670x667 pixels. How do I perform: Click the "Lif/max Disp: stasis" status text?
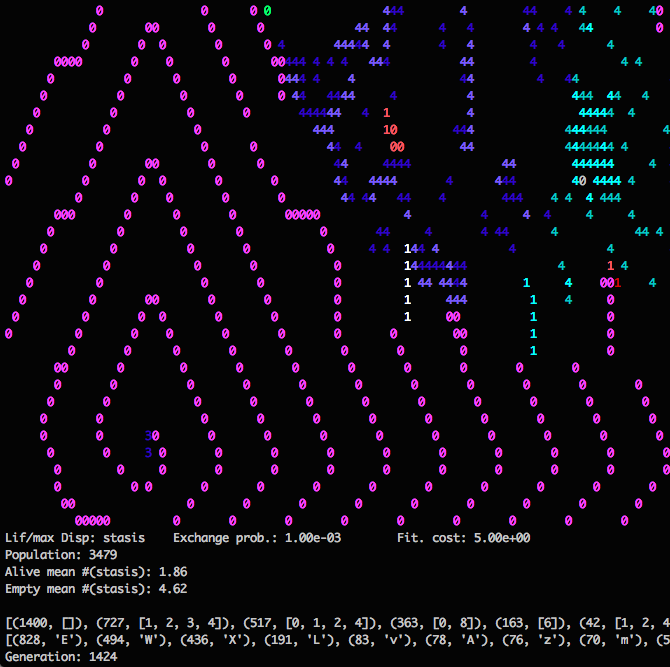(75, 538)
